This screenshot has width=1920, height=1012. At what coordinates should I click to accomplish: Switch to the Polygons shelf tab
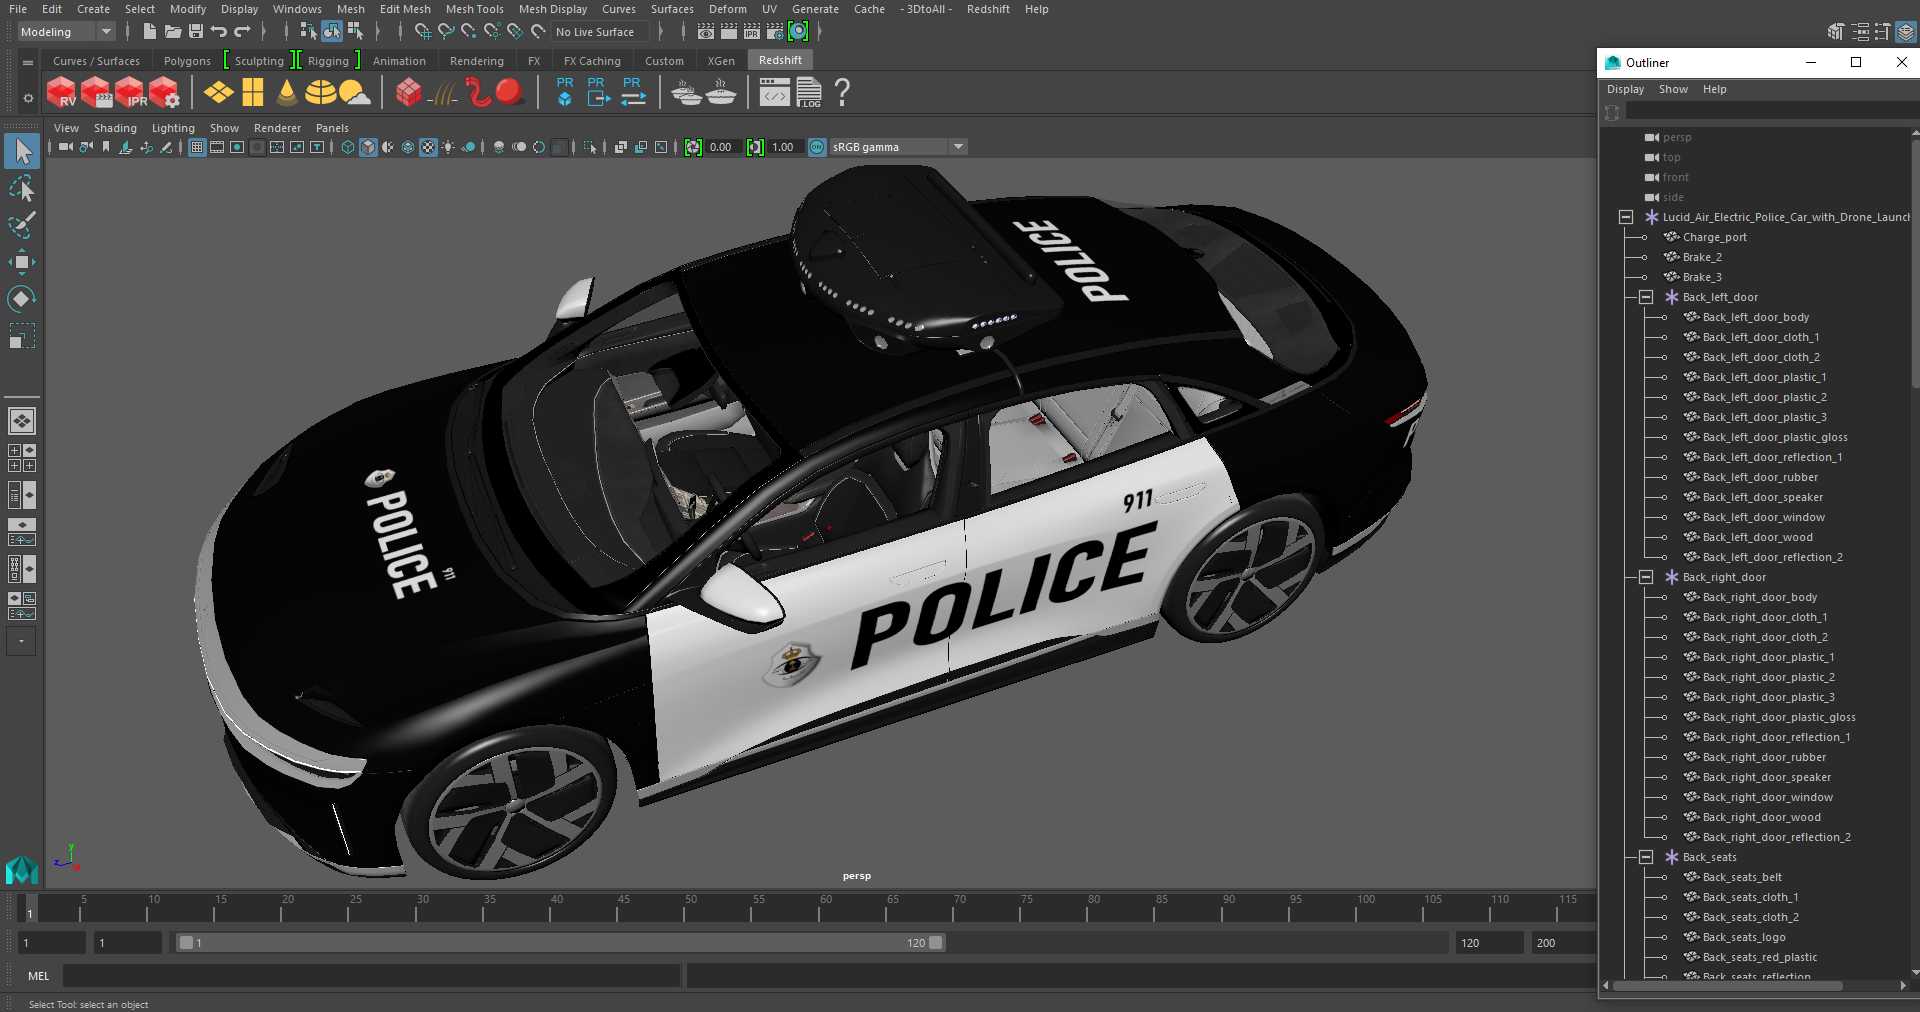pyautogui.click(x=187, y=61)
